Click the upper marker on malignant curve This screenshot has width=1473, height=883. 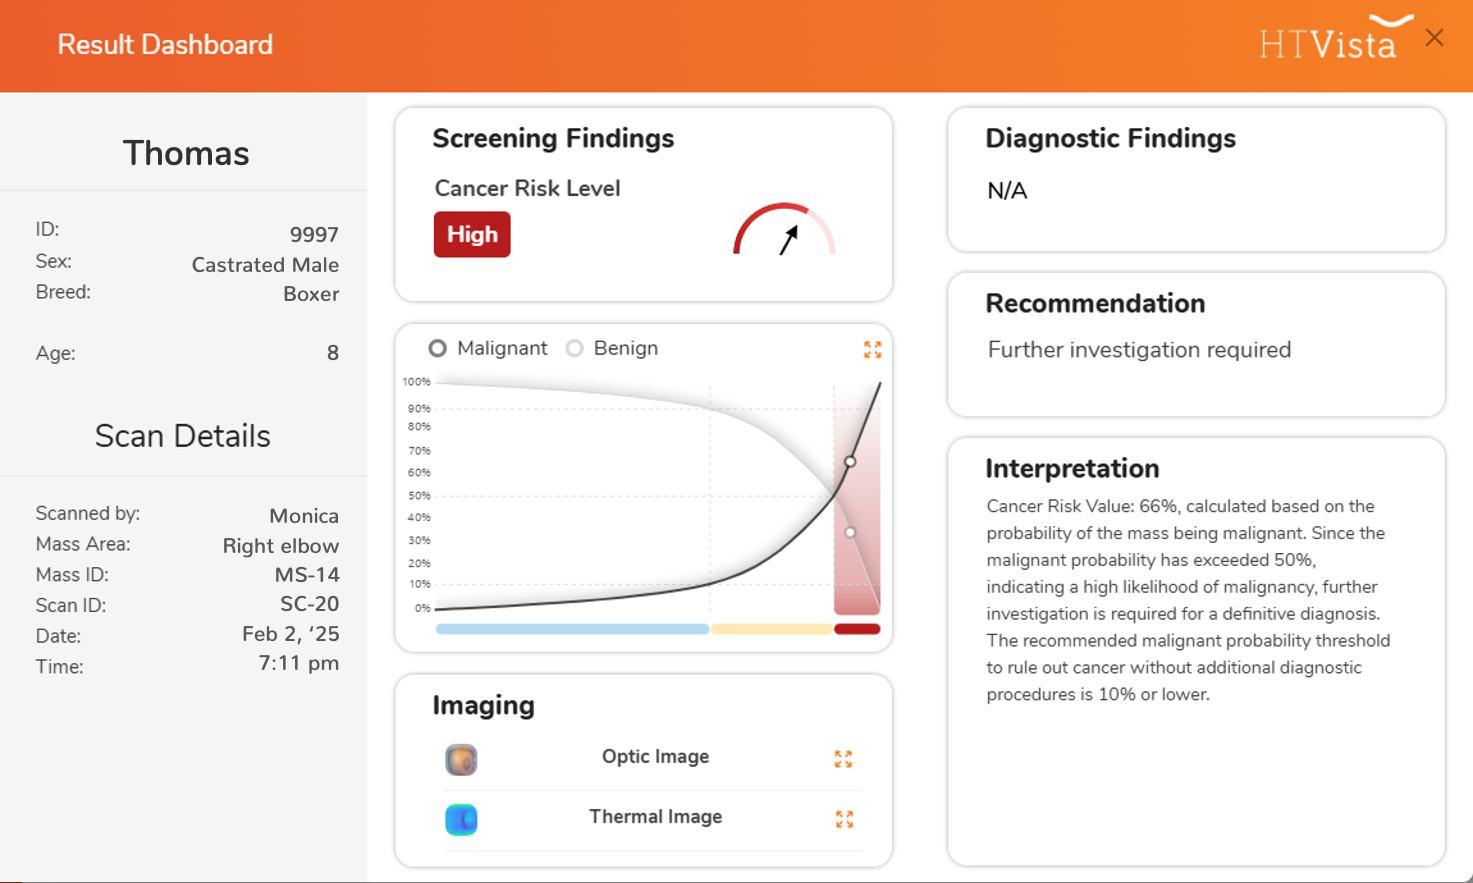850,462
